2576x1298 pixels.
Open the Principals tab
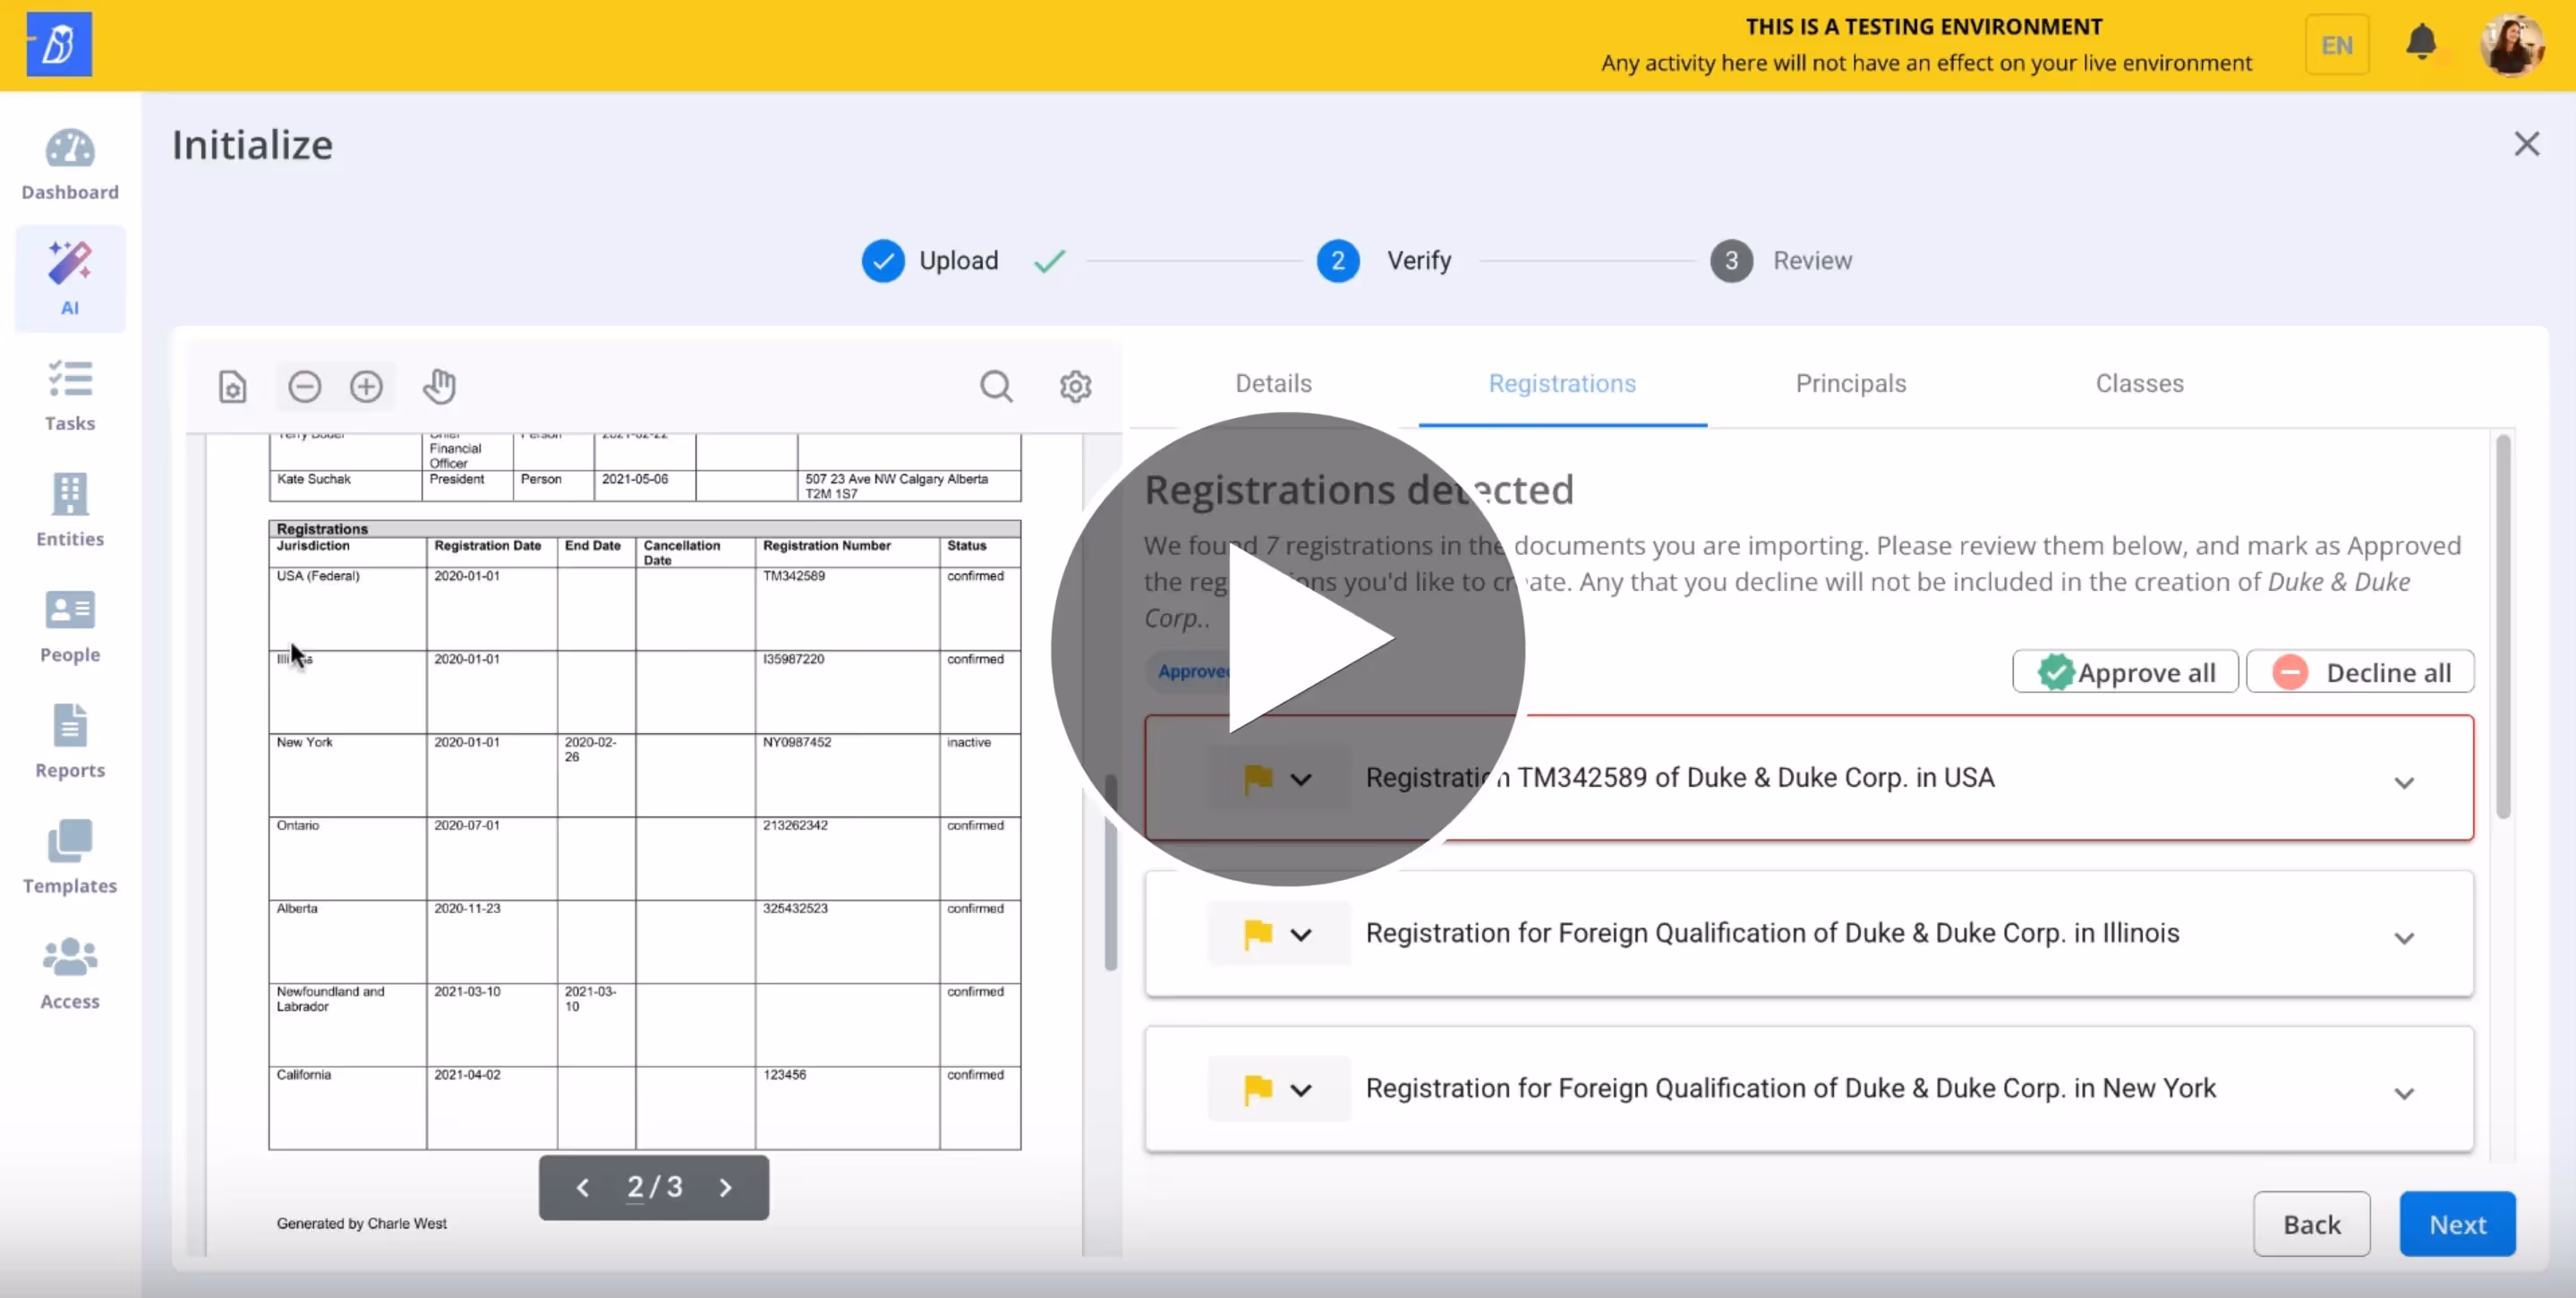click(x=1851, y=383)
